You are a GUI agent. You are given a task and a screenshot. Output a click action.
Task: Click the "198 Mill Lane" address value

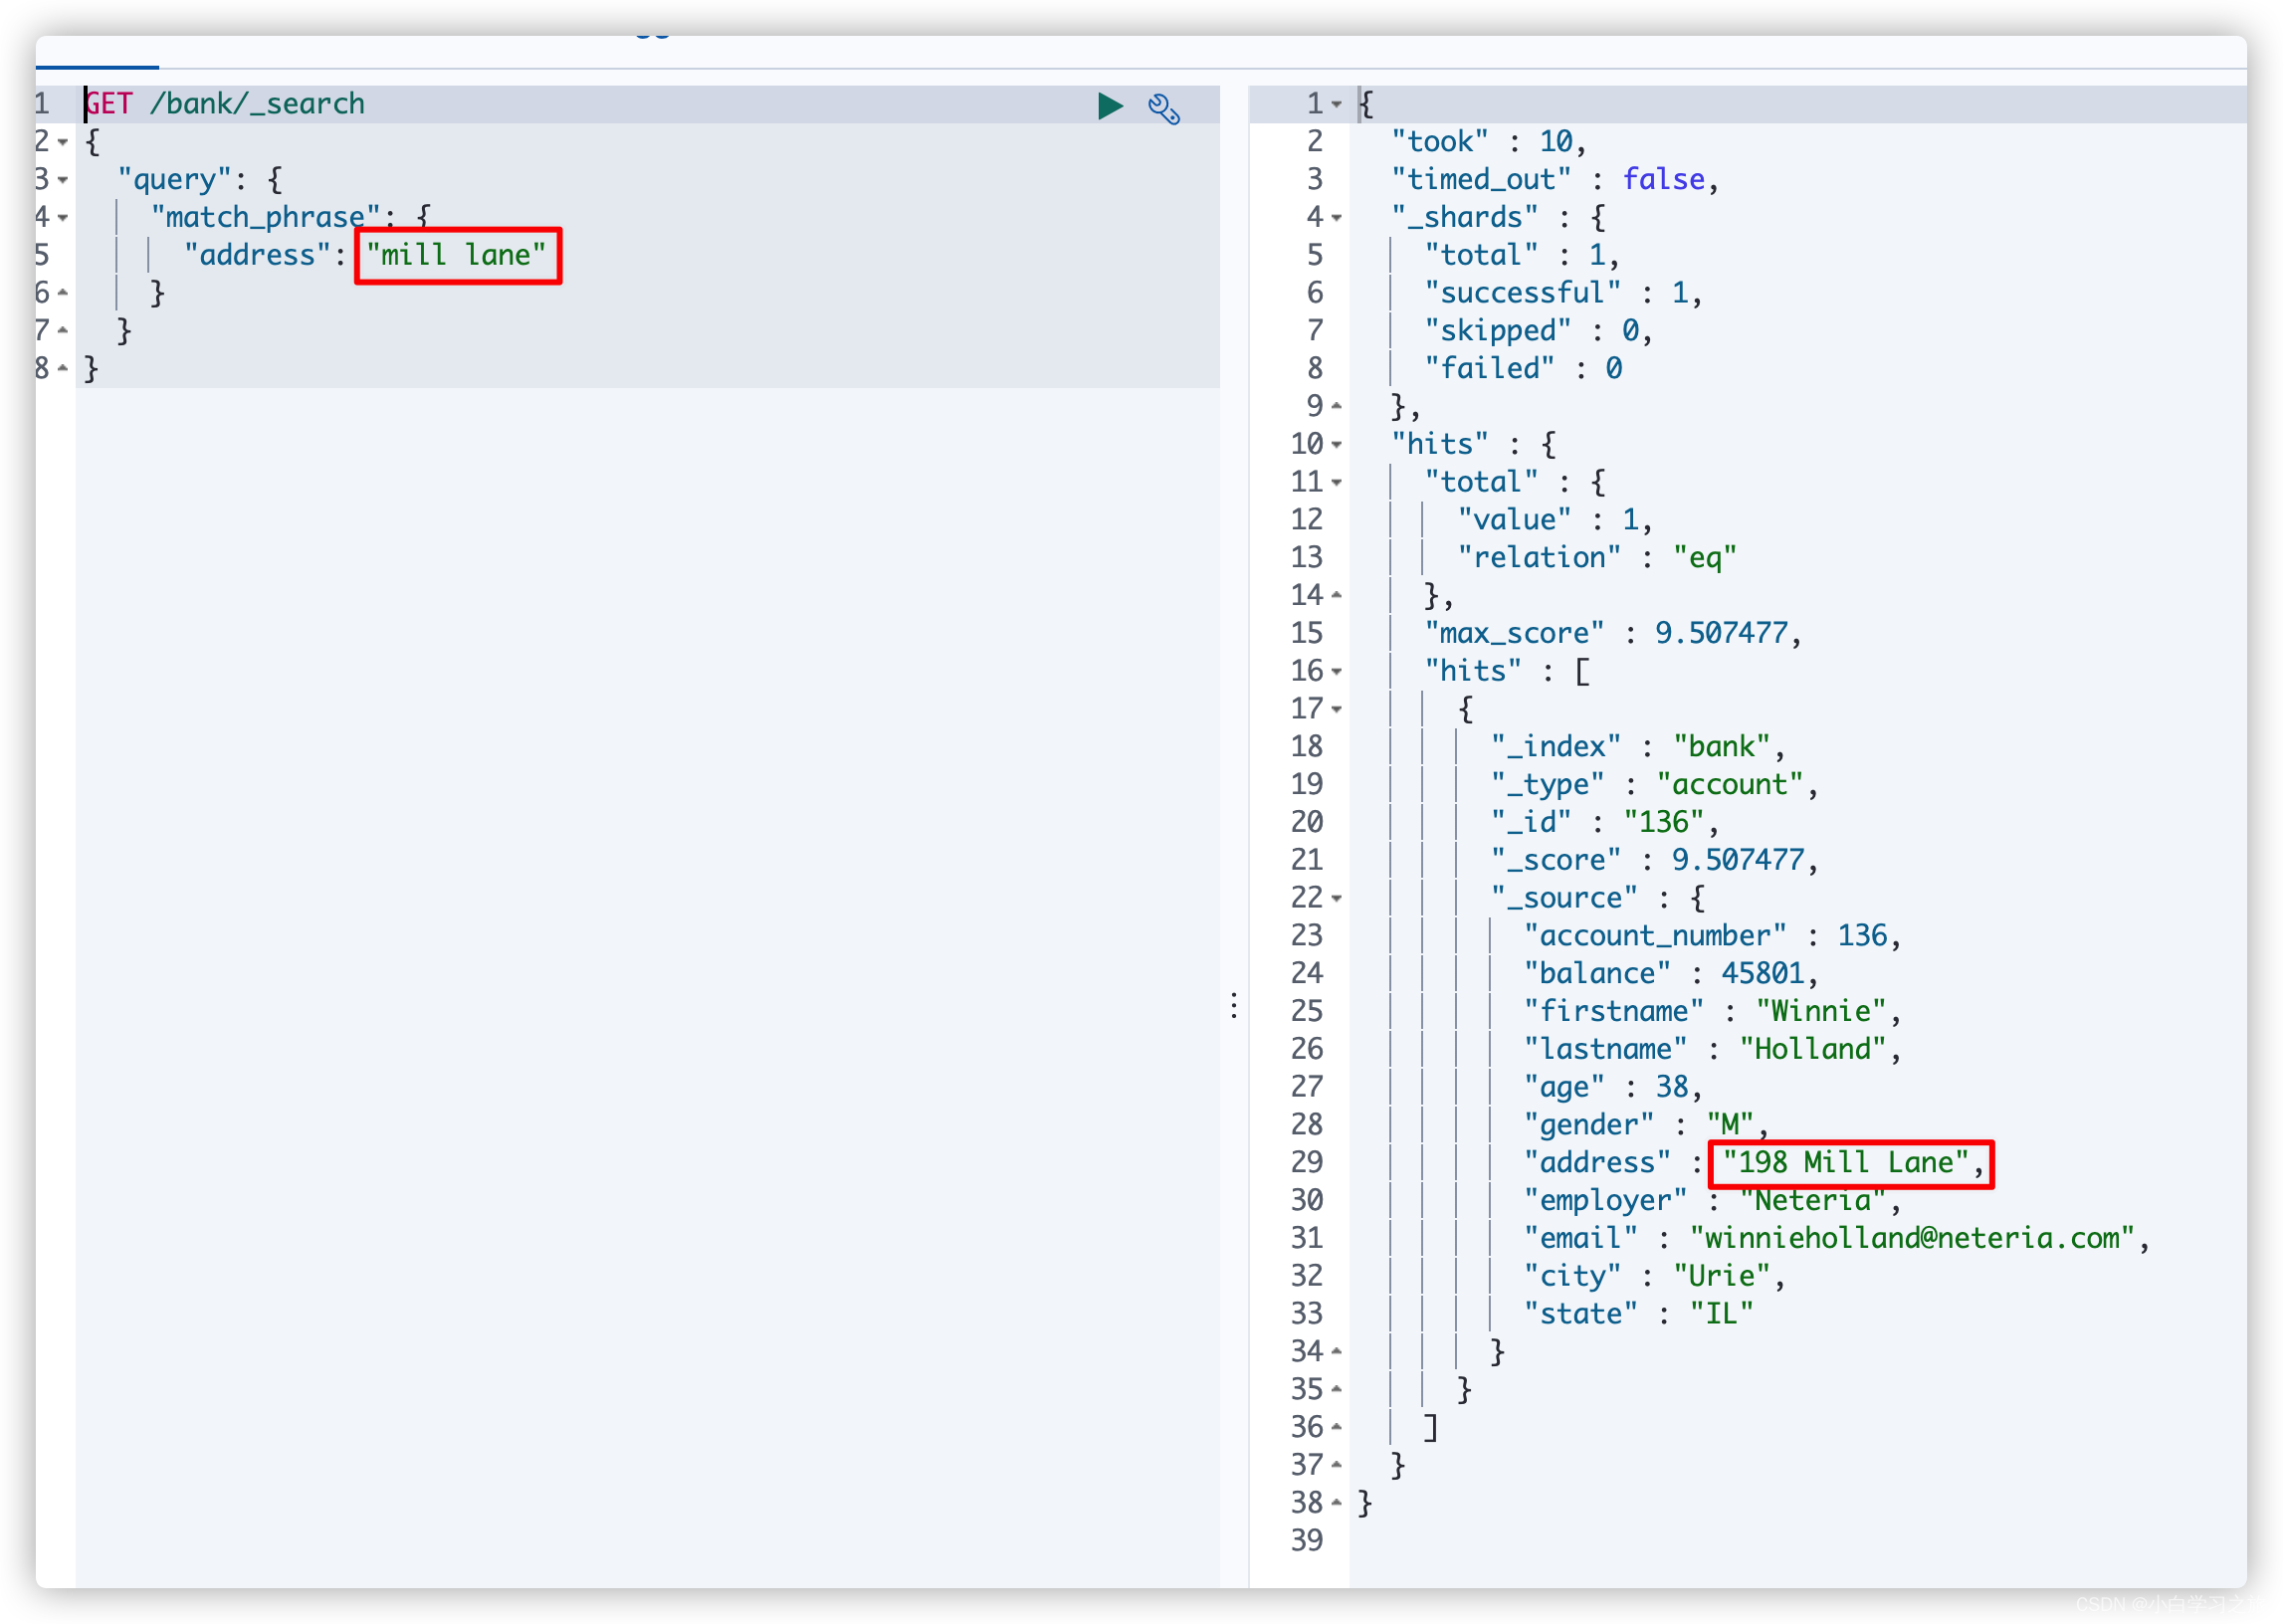tap(1845, 1163)
